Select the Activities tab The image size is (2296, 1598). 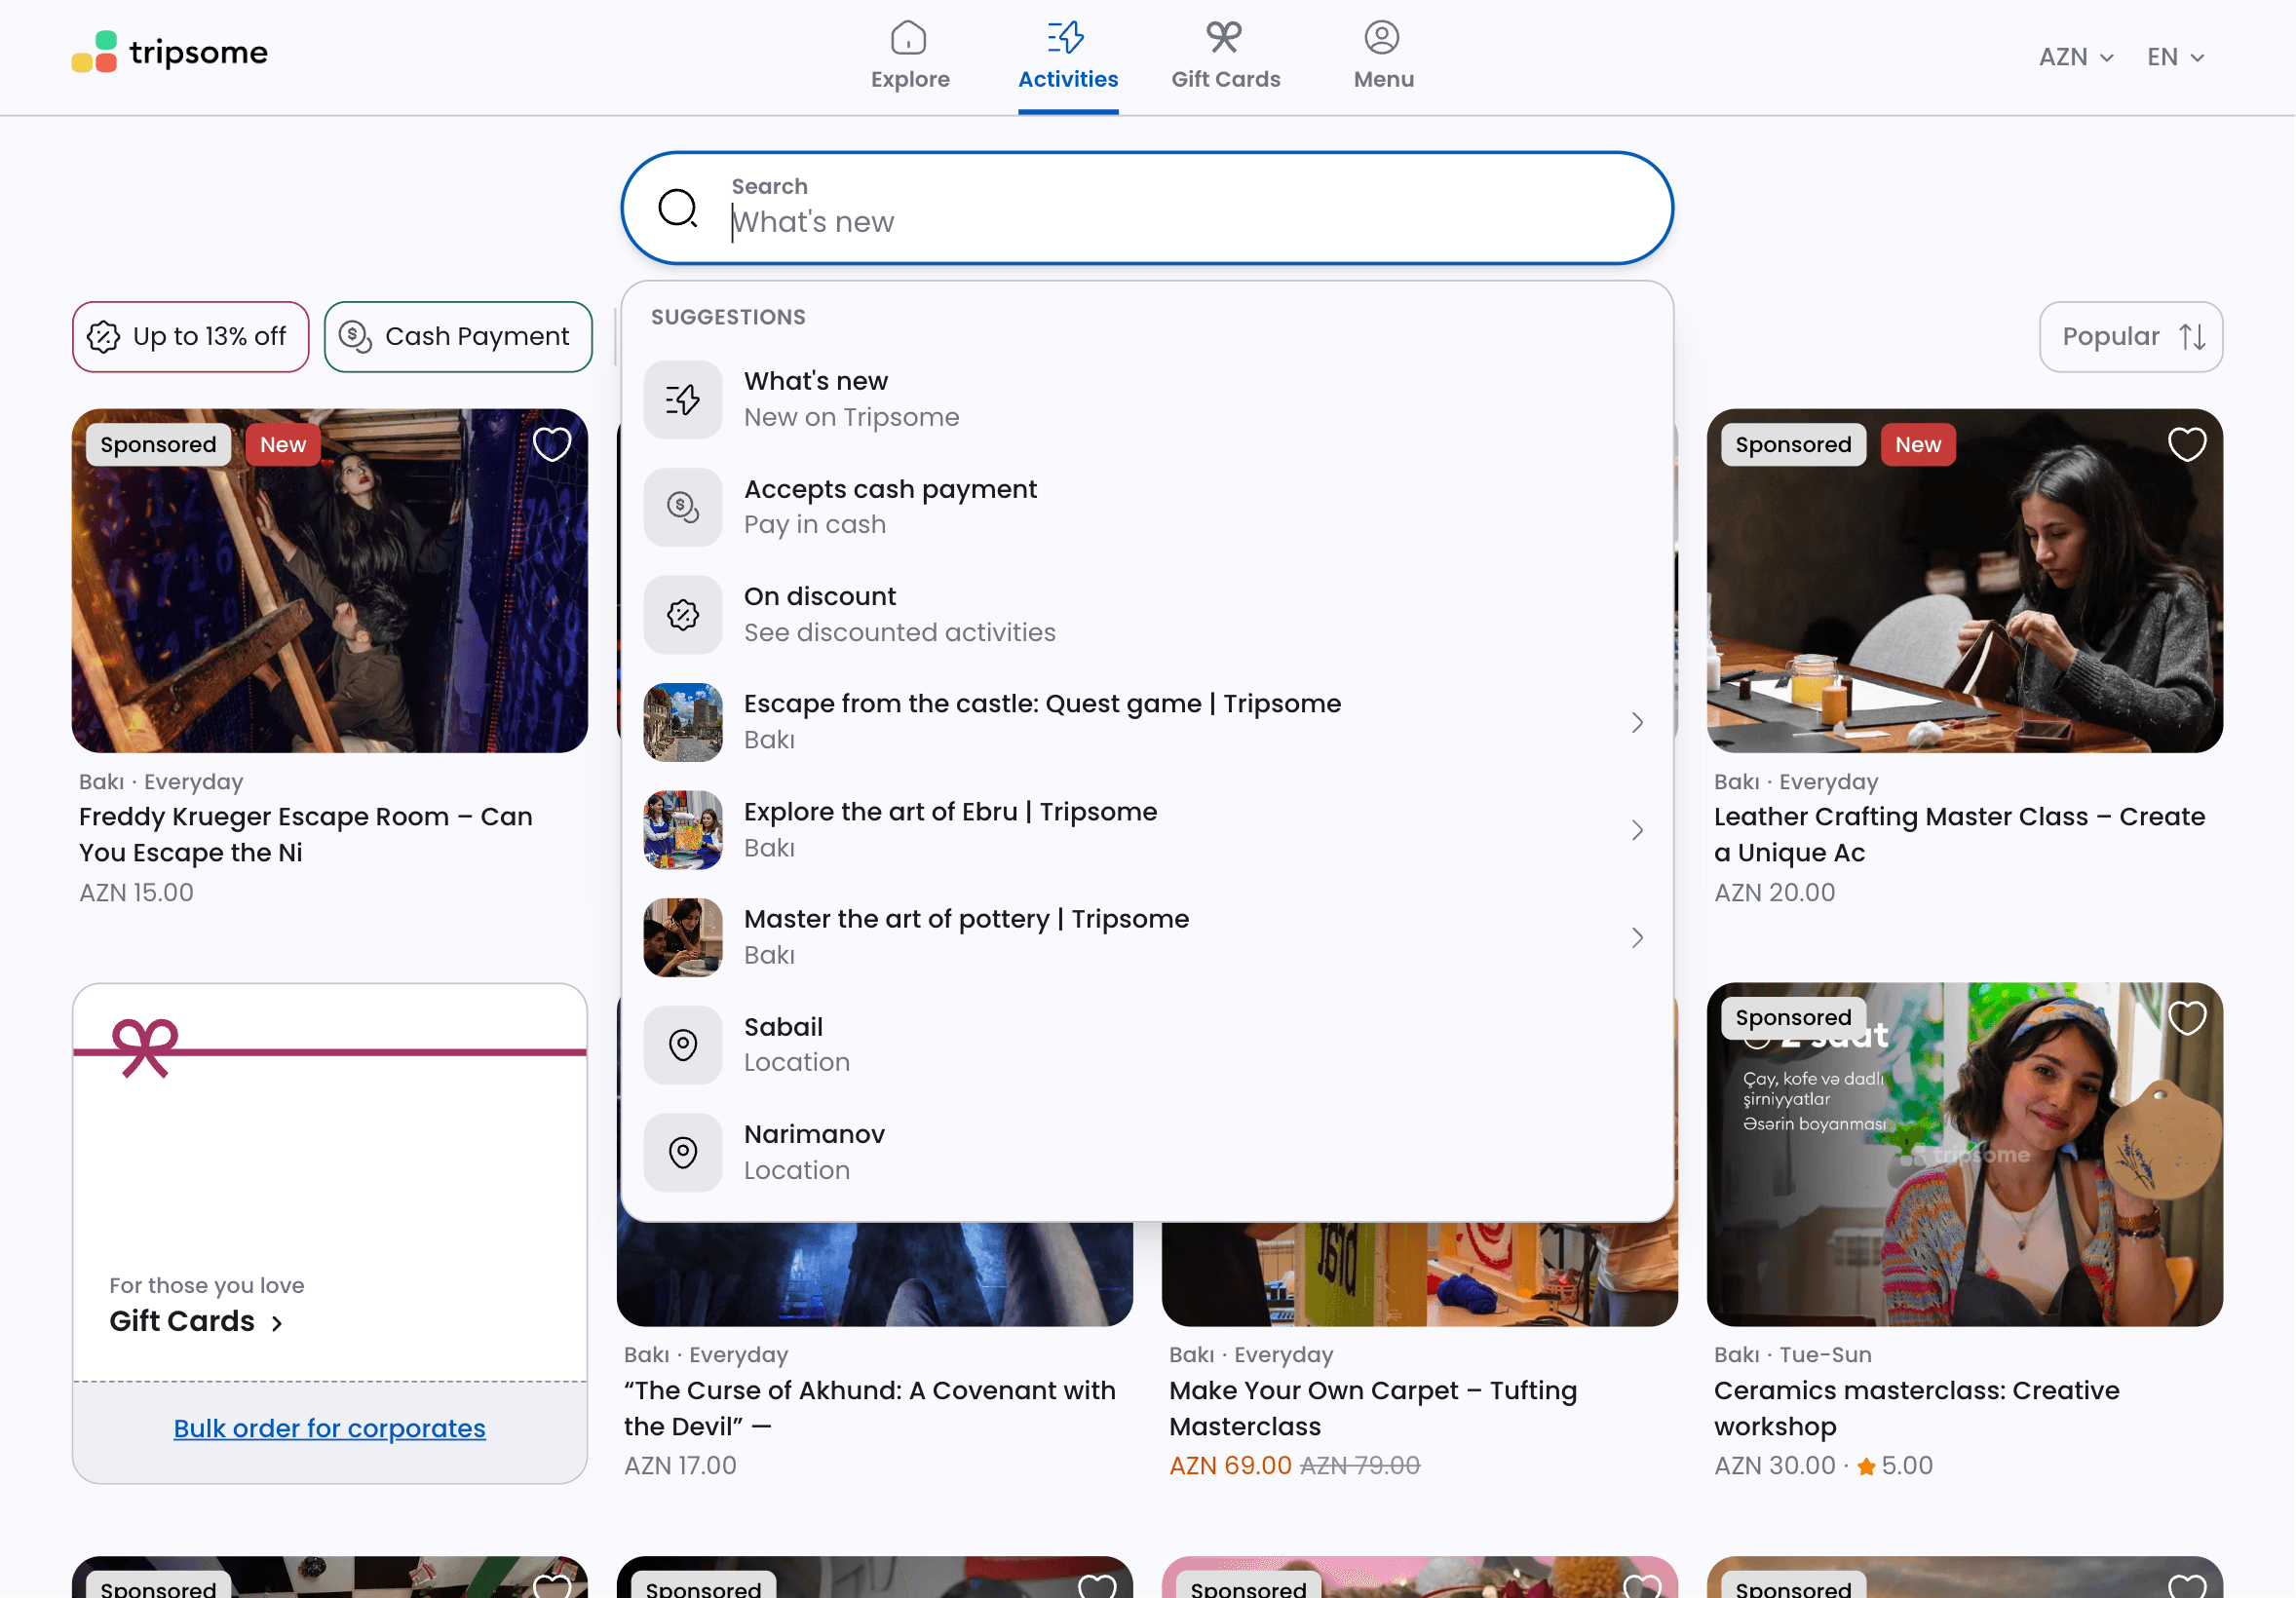pyautogui.click(x=1068, y=57)
